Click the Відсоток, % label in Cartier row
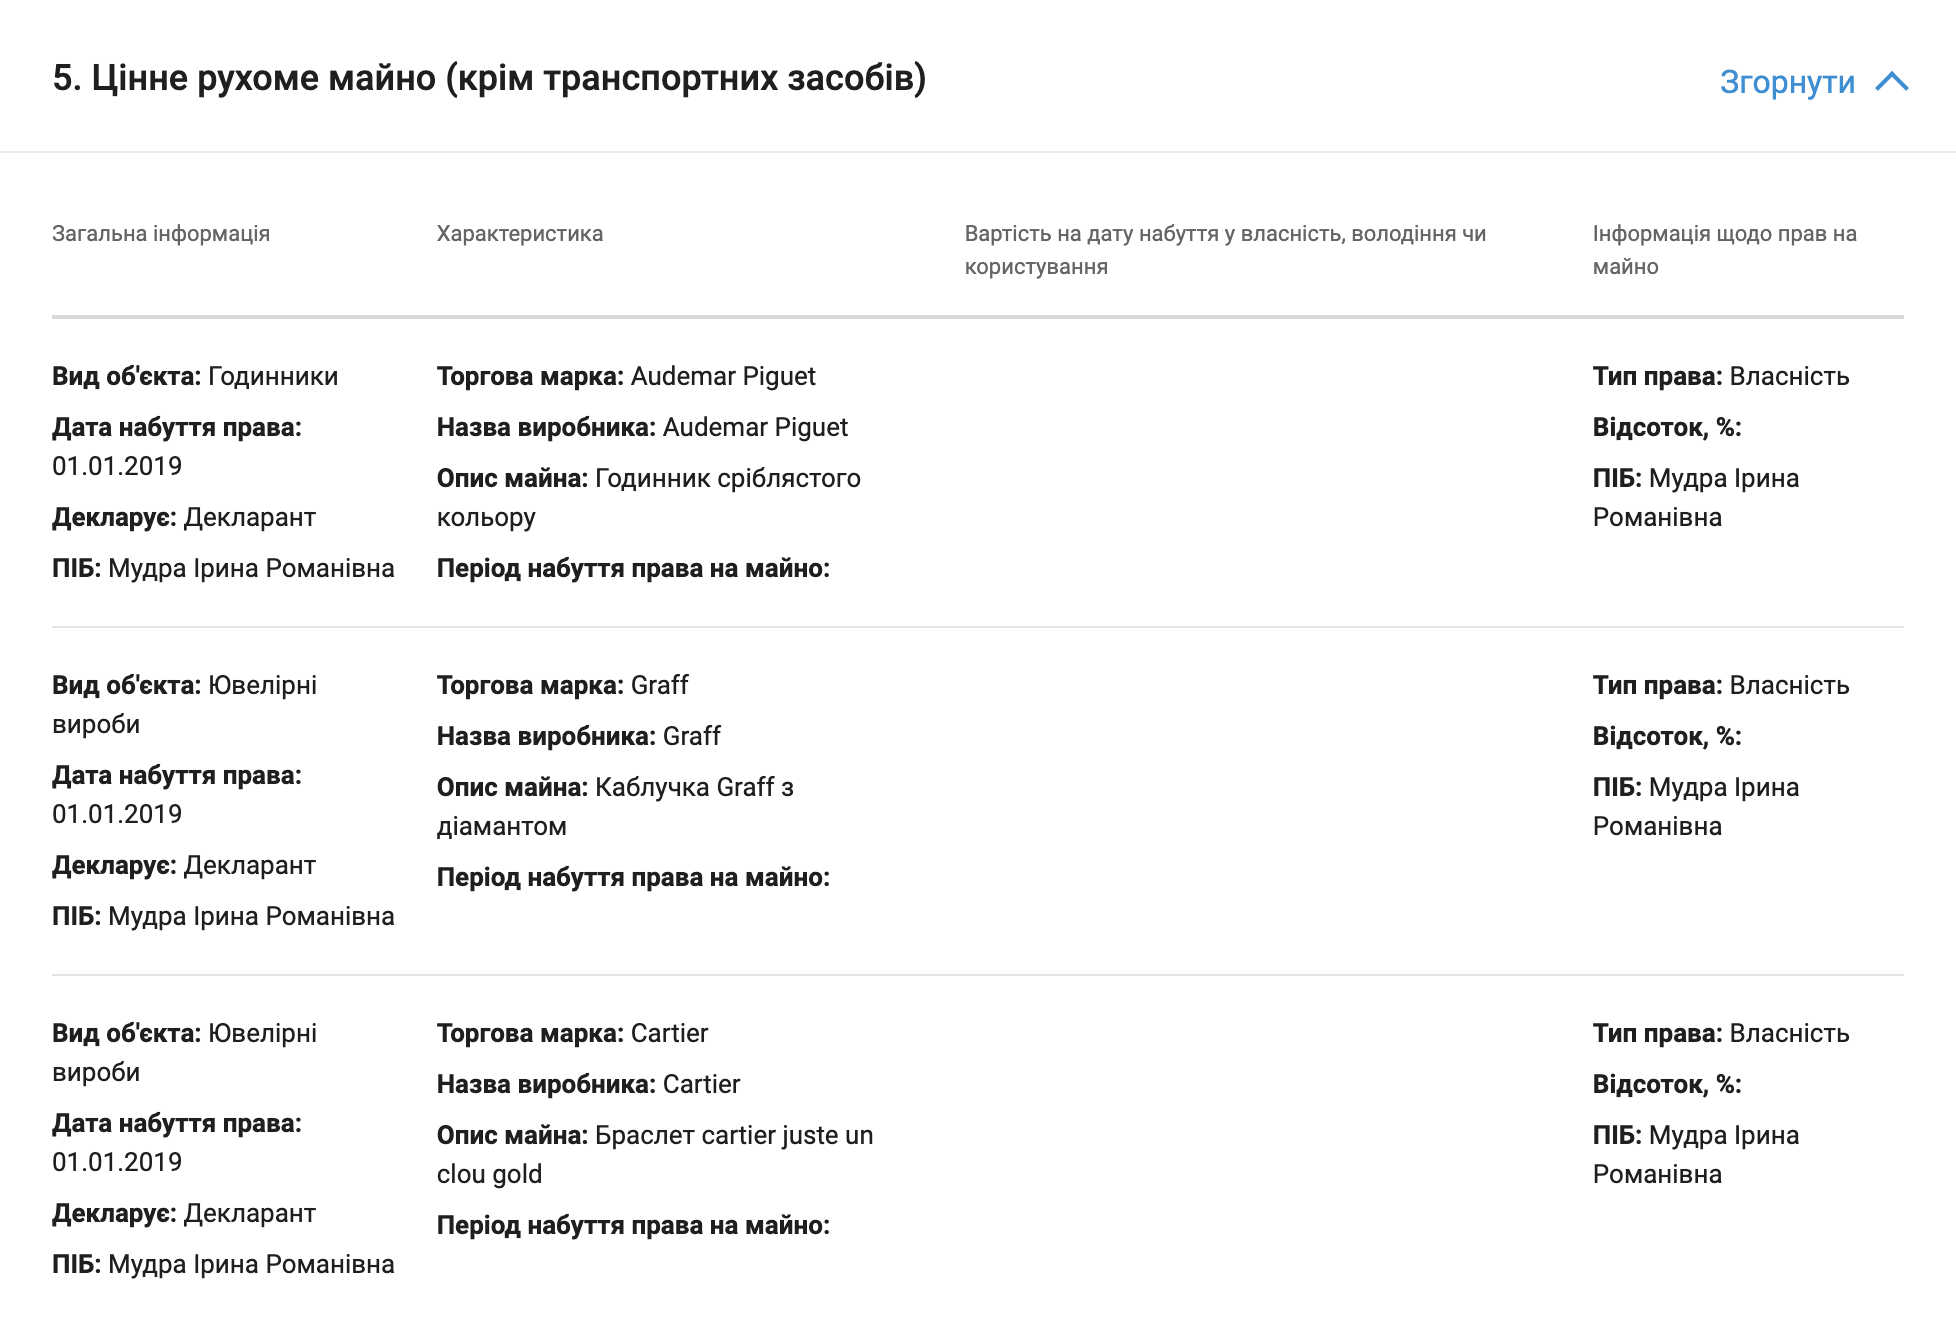The height and width of the screenshot is (1330, 1956). [1666, 1085]
